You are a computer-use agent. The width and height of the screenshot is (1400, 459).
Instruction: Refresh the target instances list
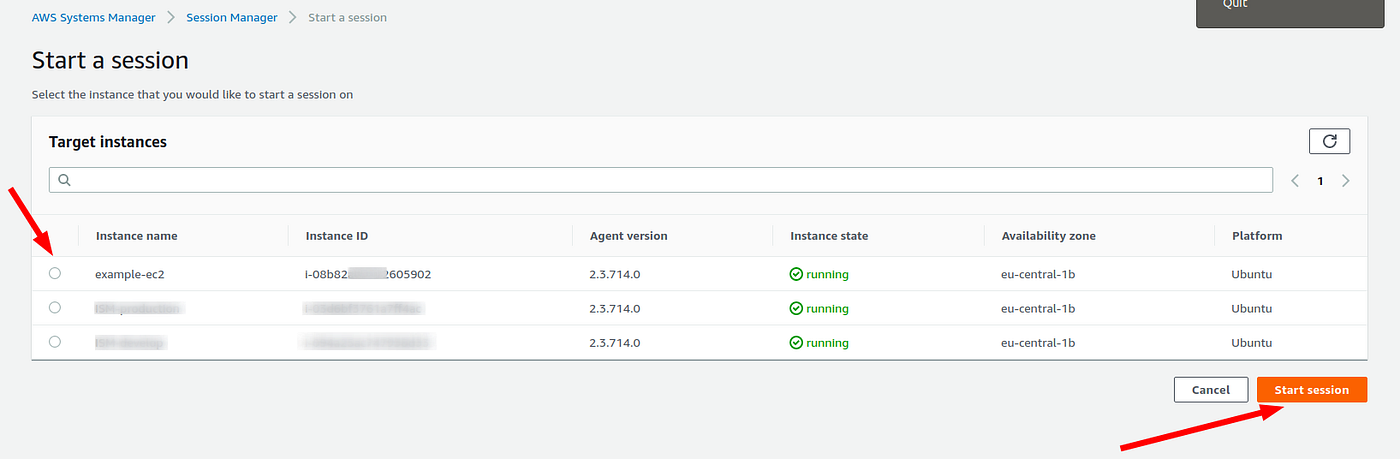pyautogui.click(x=1329, y=141)
